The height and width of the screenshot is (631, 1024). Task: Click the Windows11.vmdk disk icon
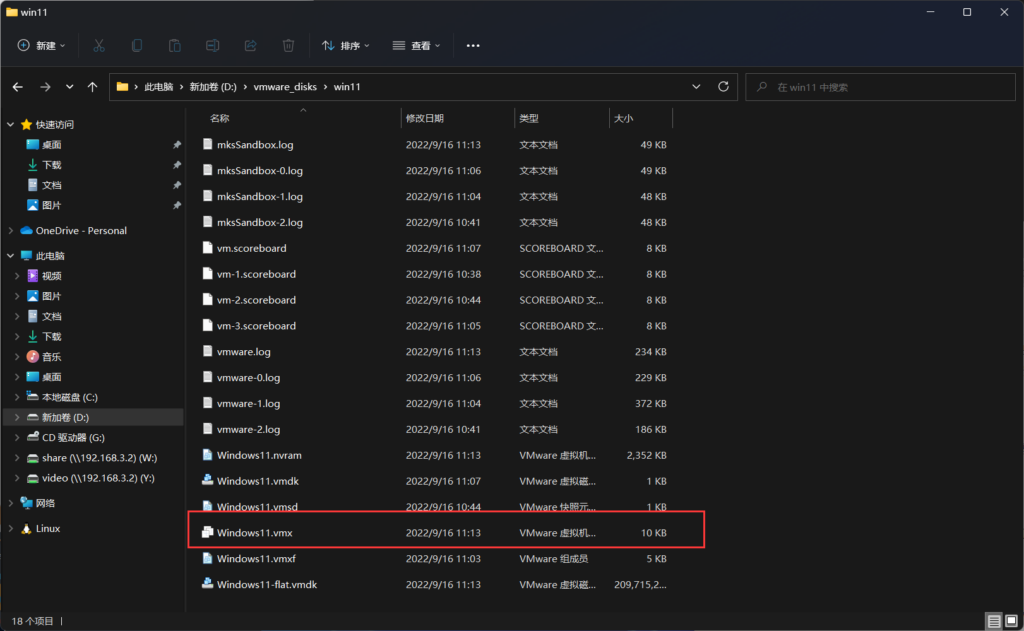[x=207, y=480]
